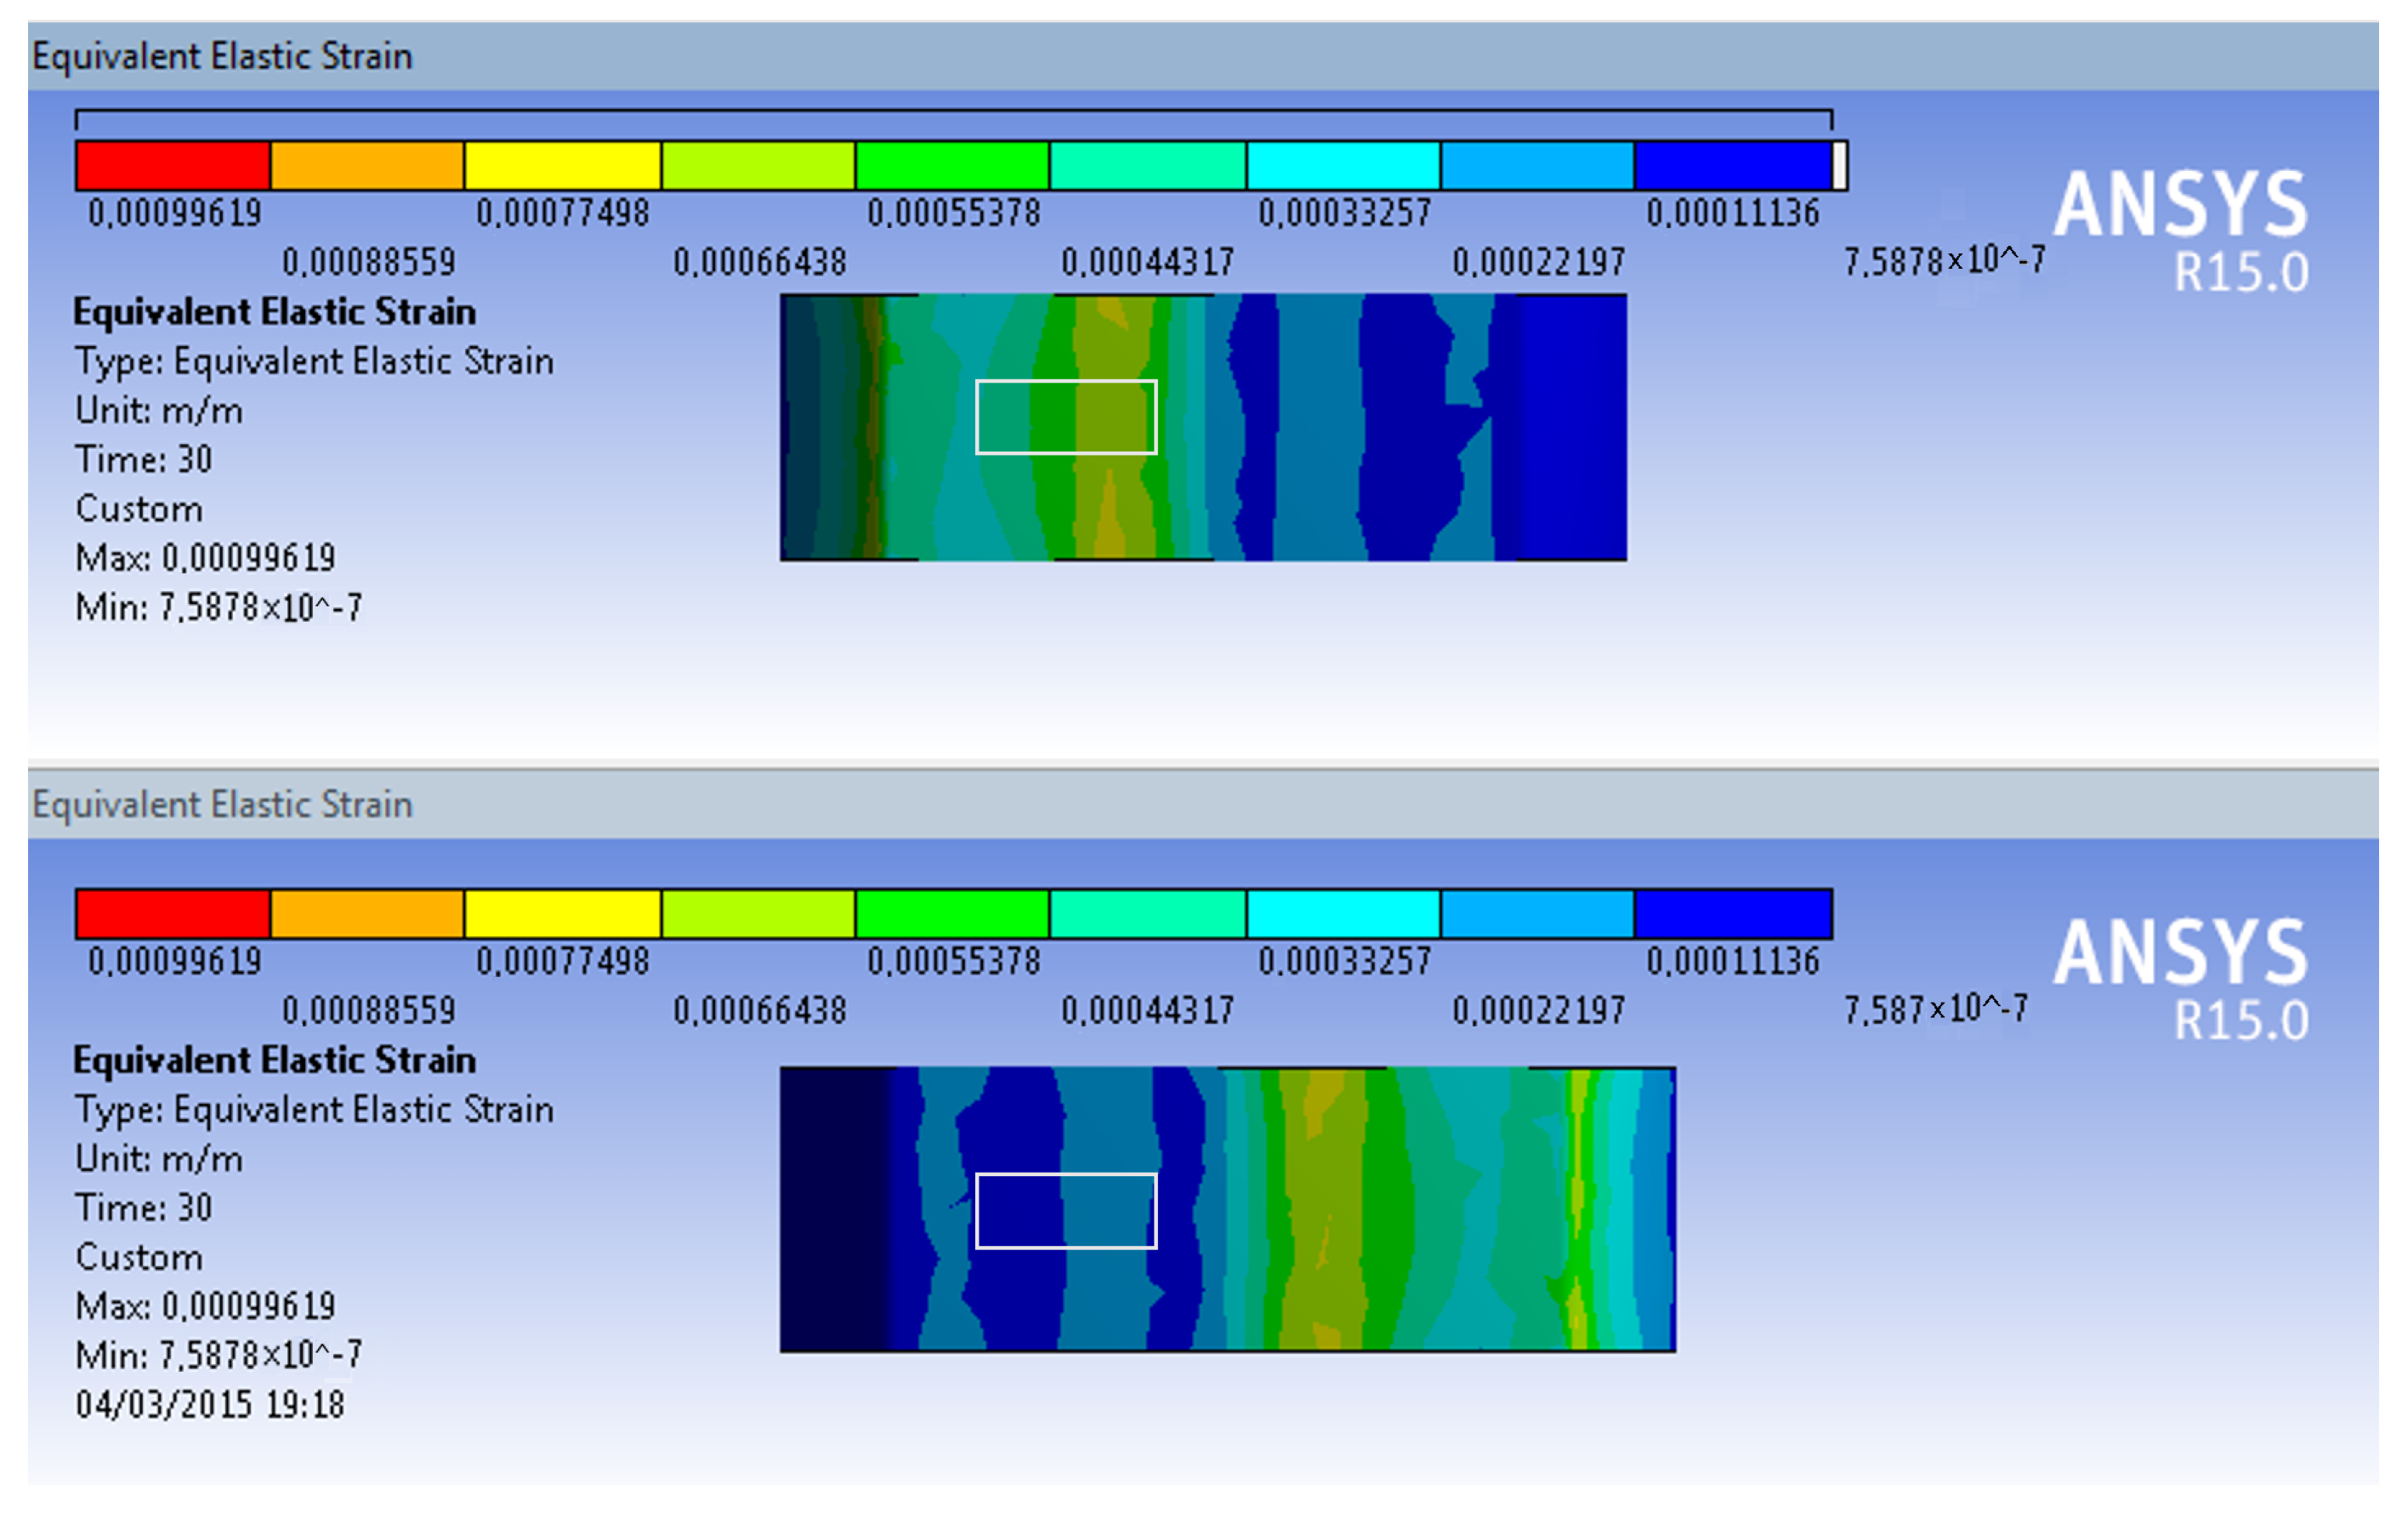The image size is (2408, 1518).
Task: Click the timestamp '04/03/2015 19:18'
Action: (210, 1405)
